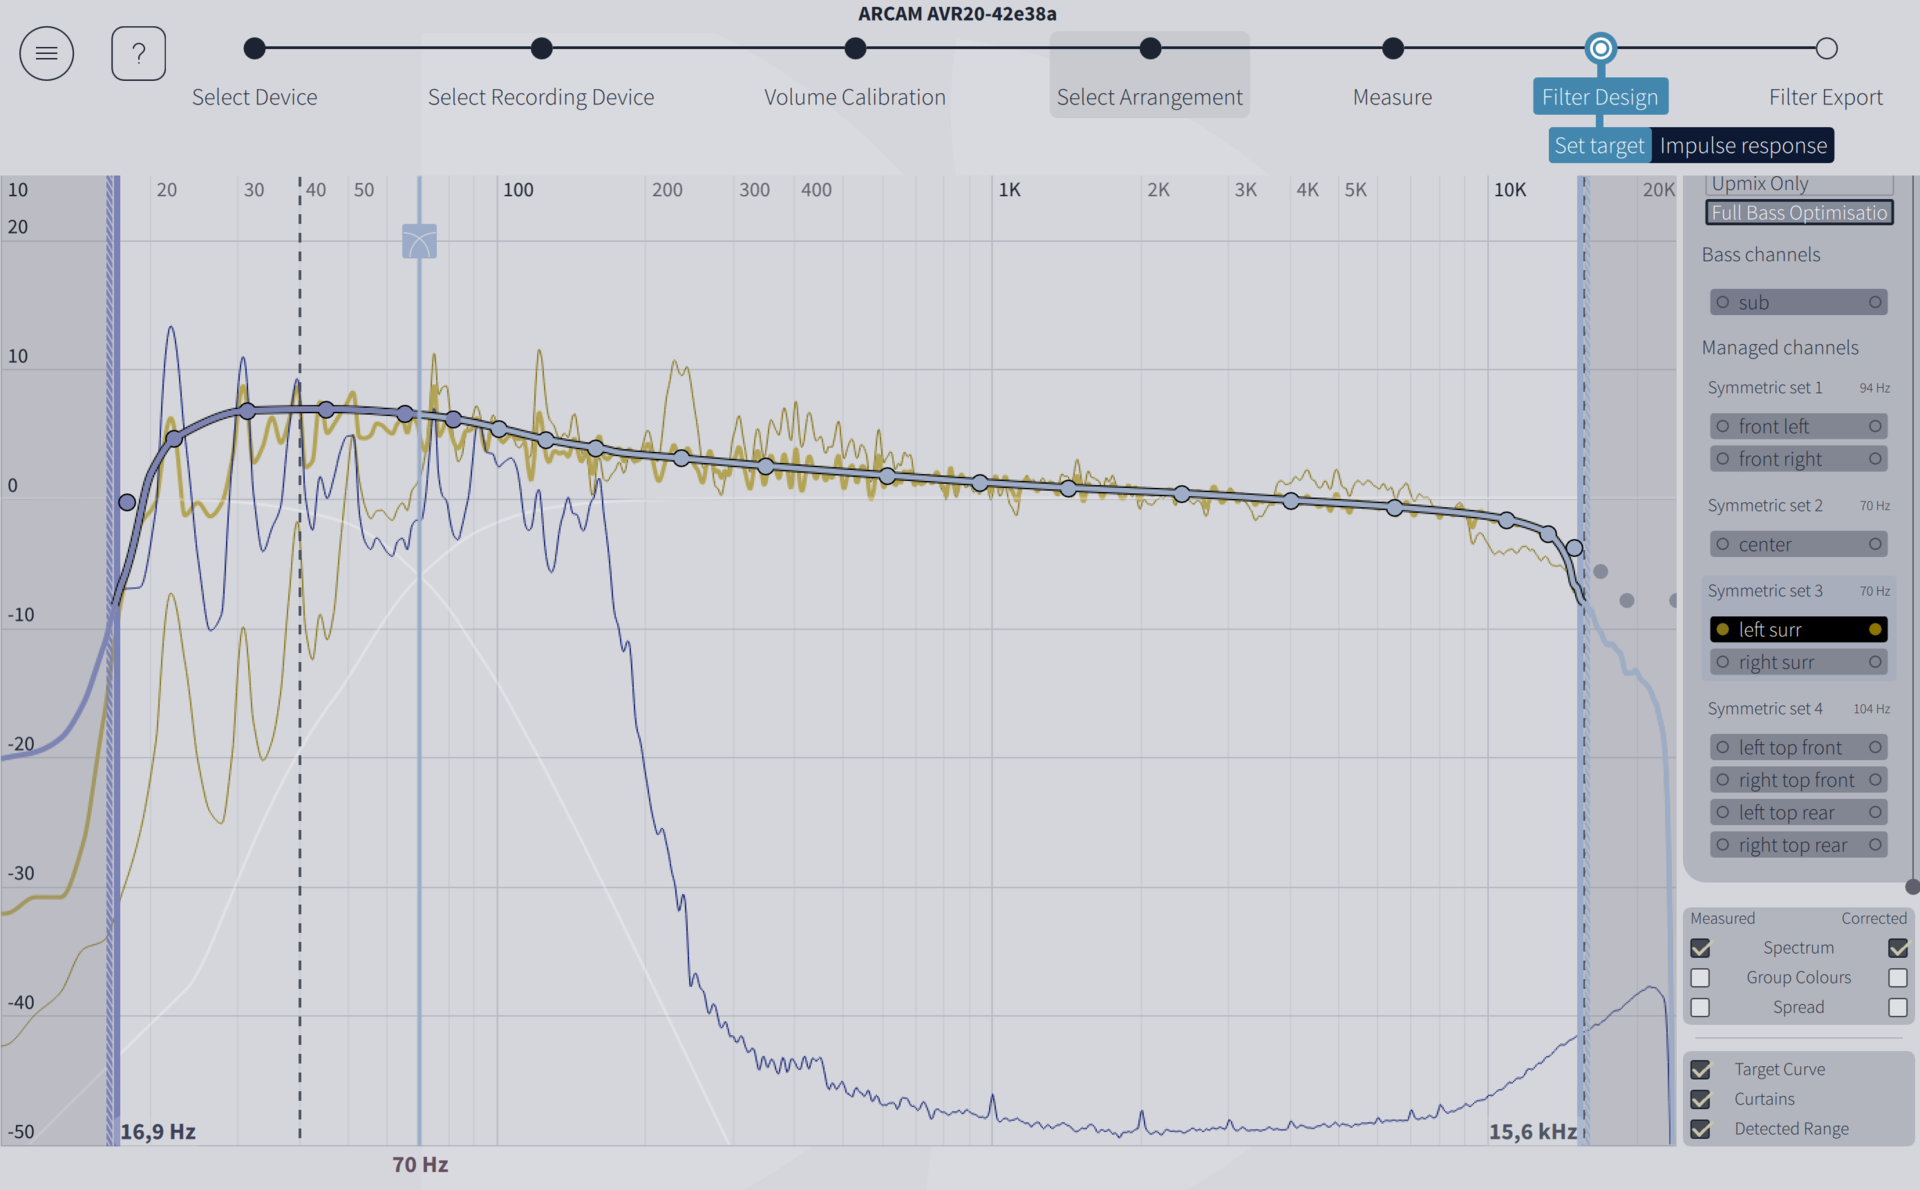Enable the Corrected Group Colours checkbox
Screen dimensions: 1920x1190
(1897, 978)
